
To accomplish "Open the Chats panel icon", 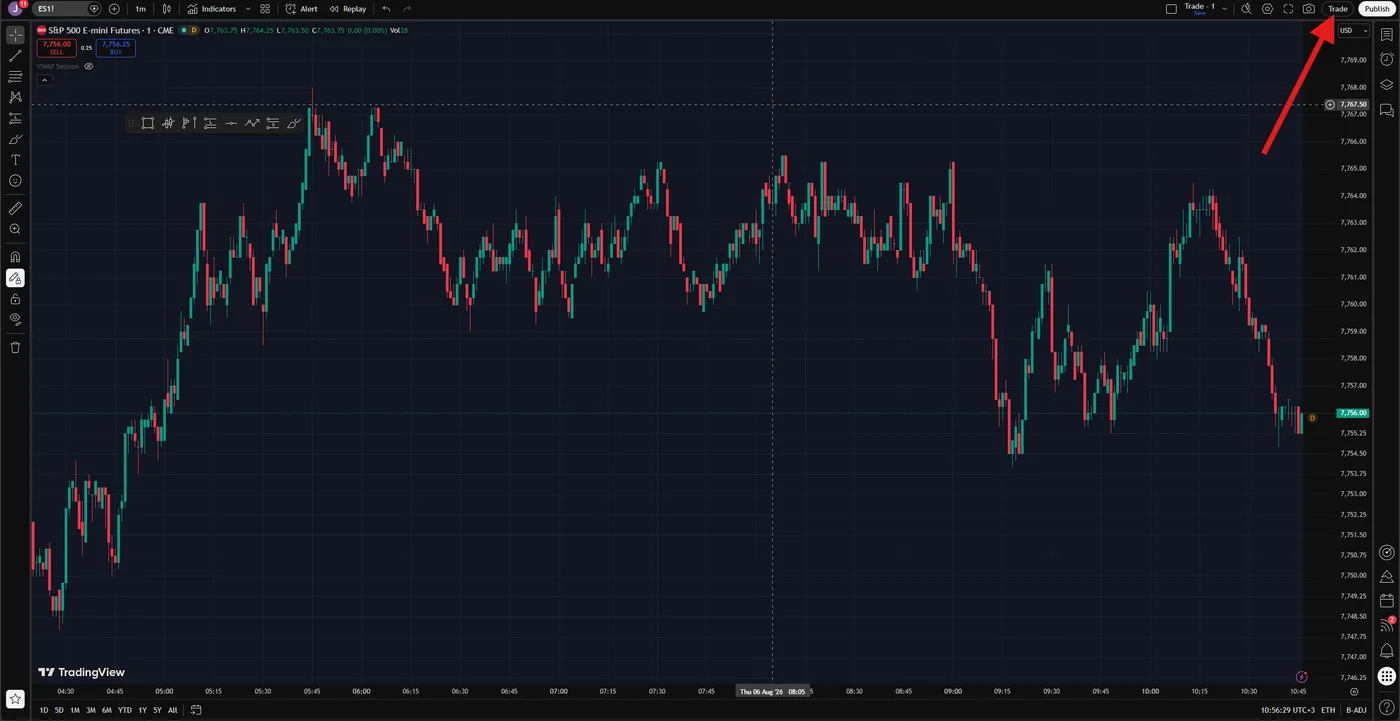I will [x=1387, y=110].
